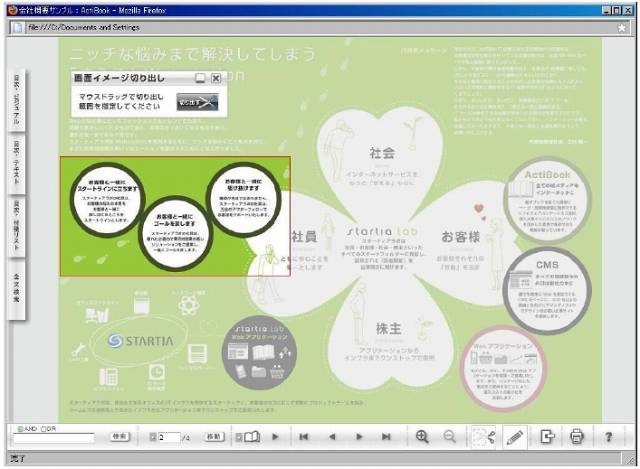Viewport: 640px width, 469px height.
Task: Open the 目次・付箋リスト side tab
Action: (x=16, y=225)
